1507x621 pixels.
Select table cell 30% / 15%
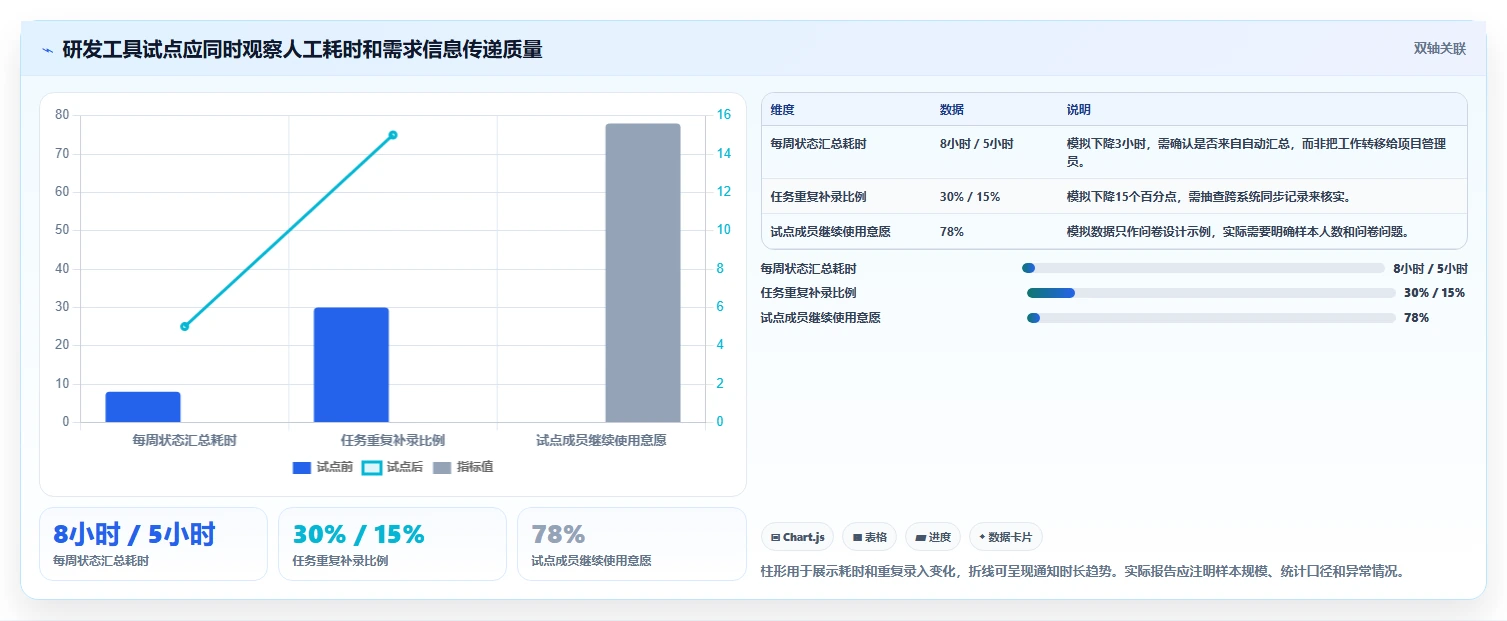point(970,197)
